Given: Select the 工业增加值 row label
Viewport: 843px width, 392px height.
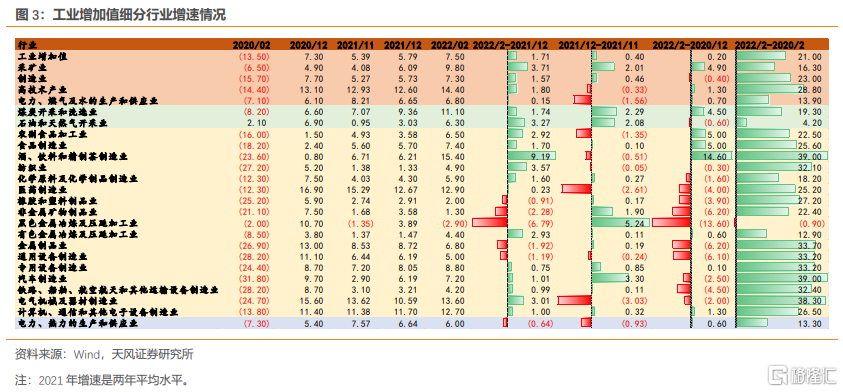Looking at the screenshot, I should 43,56.
